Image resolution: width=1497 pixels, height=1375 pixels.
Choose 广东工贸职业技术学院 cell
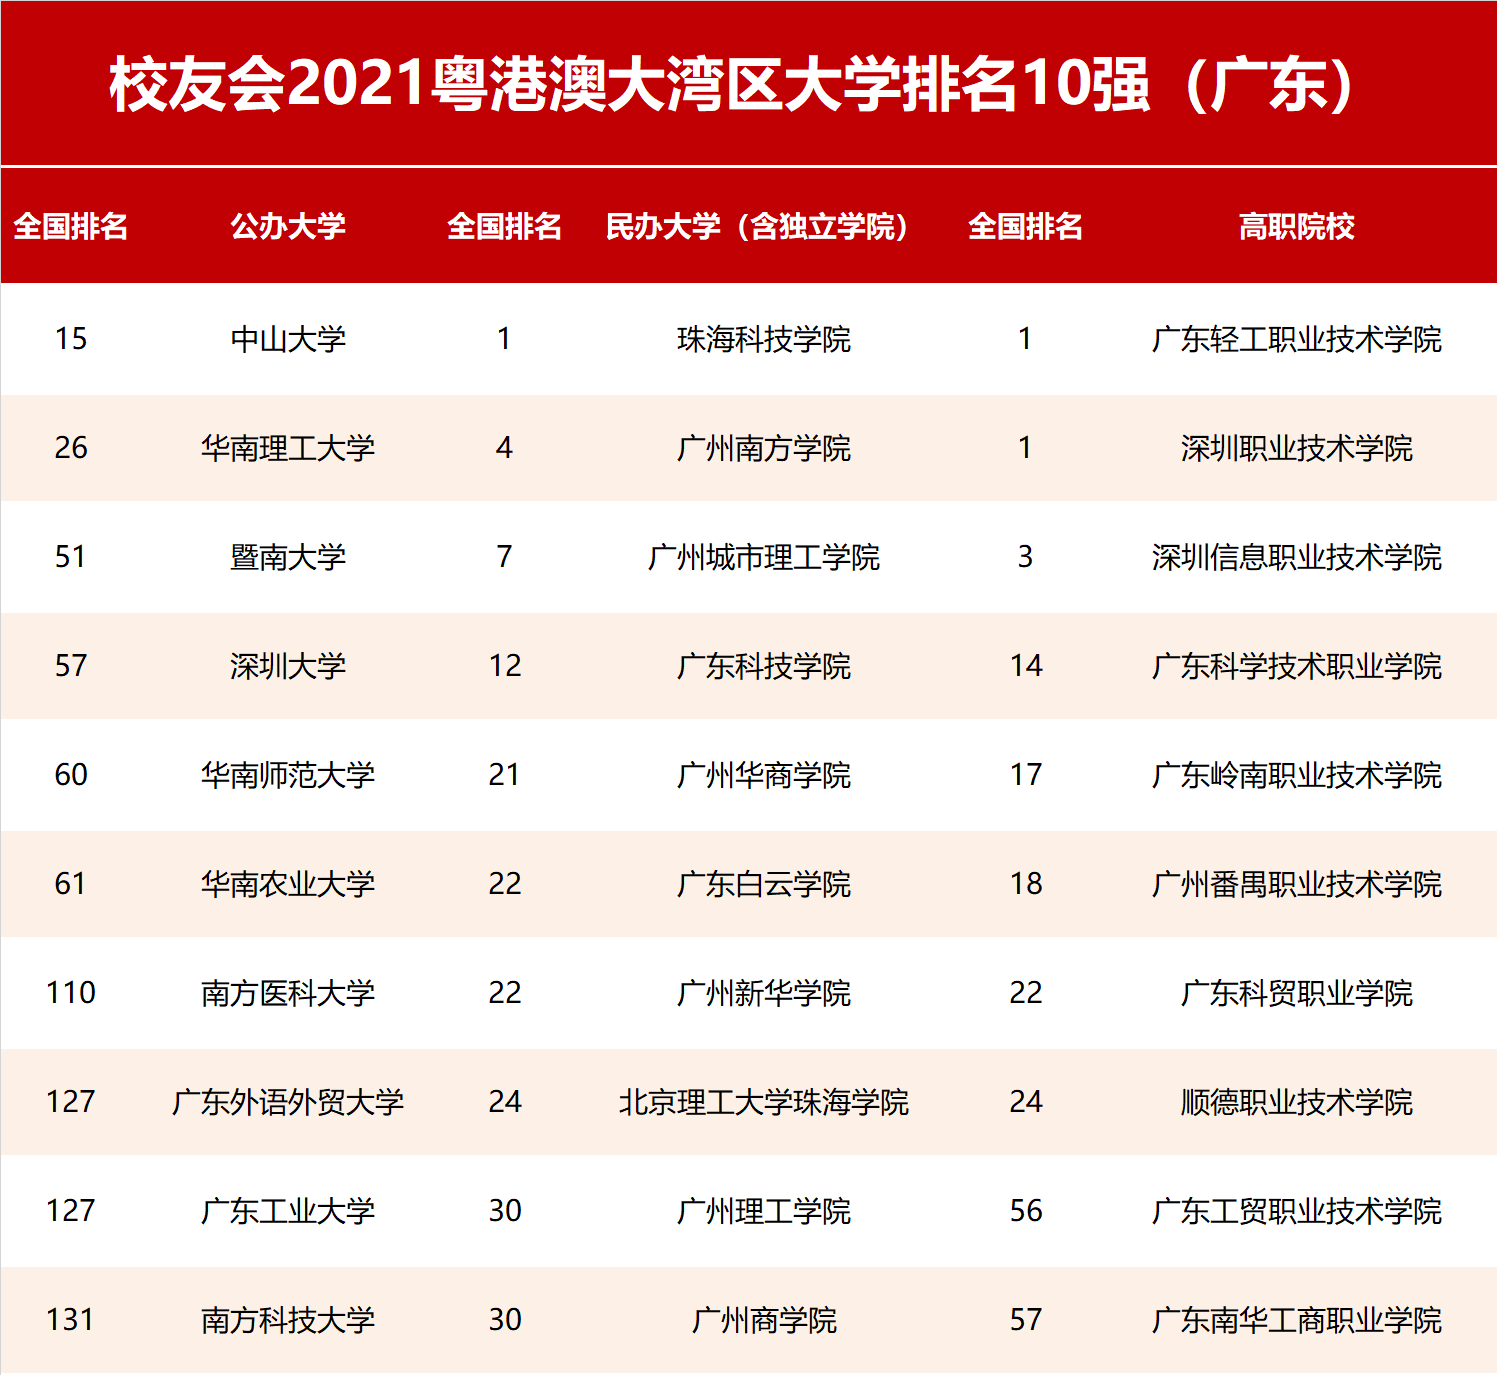tap(1296, 1211)
